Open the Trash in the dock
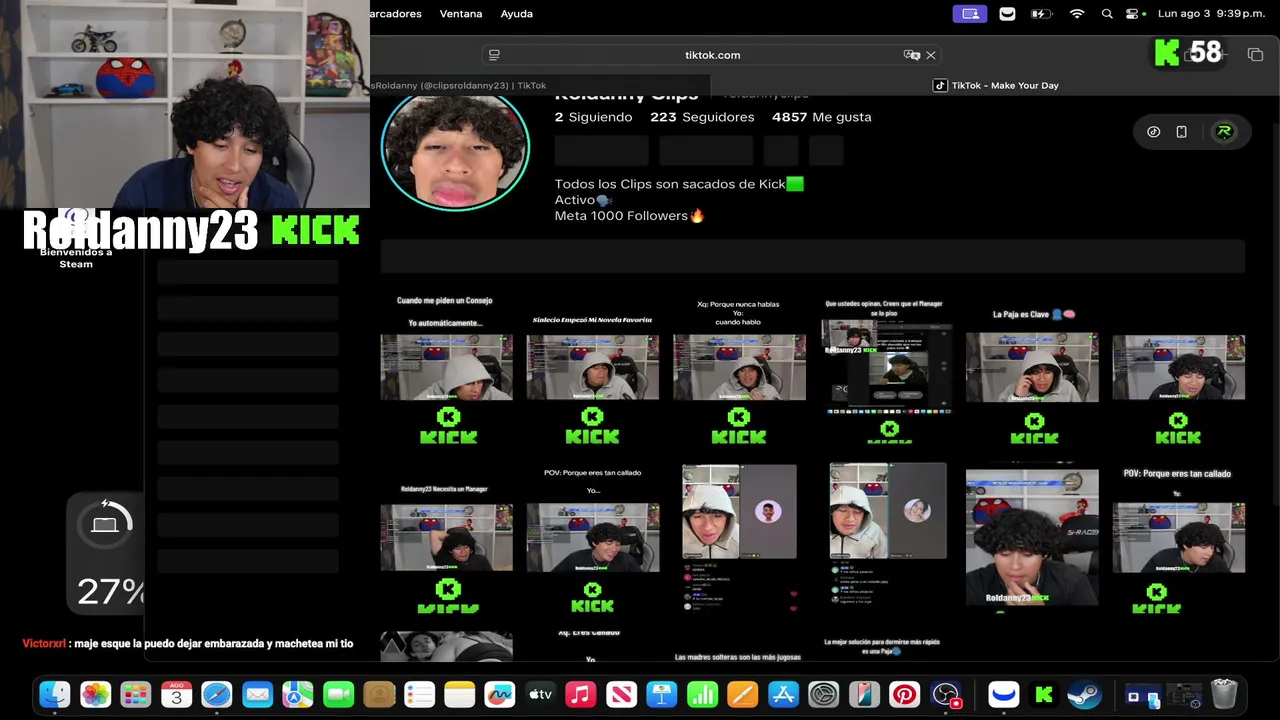1280x720 pixels. point(1224,694)
